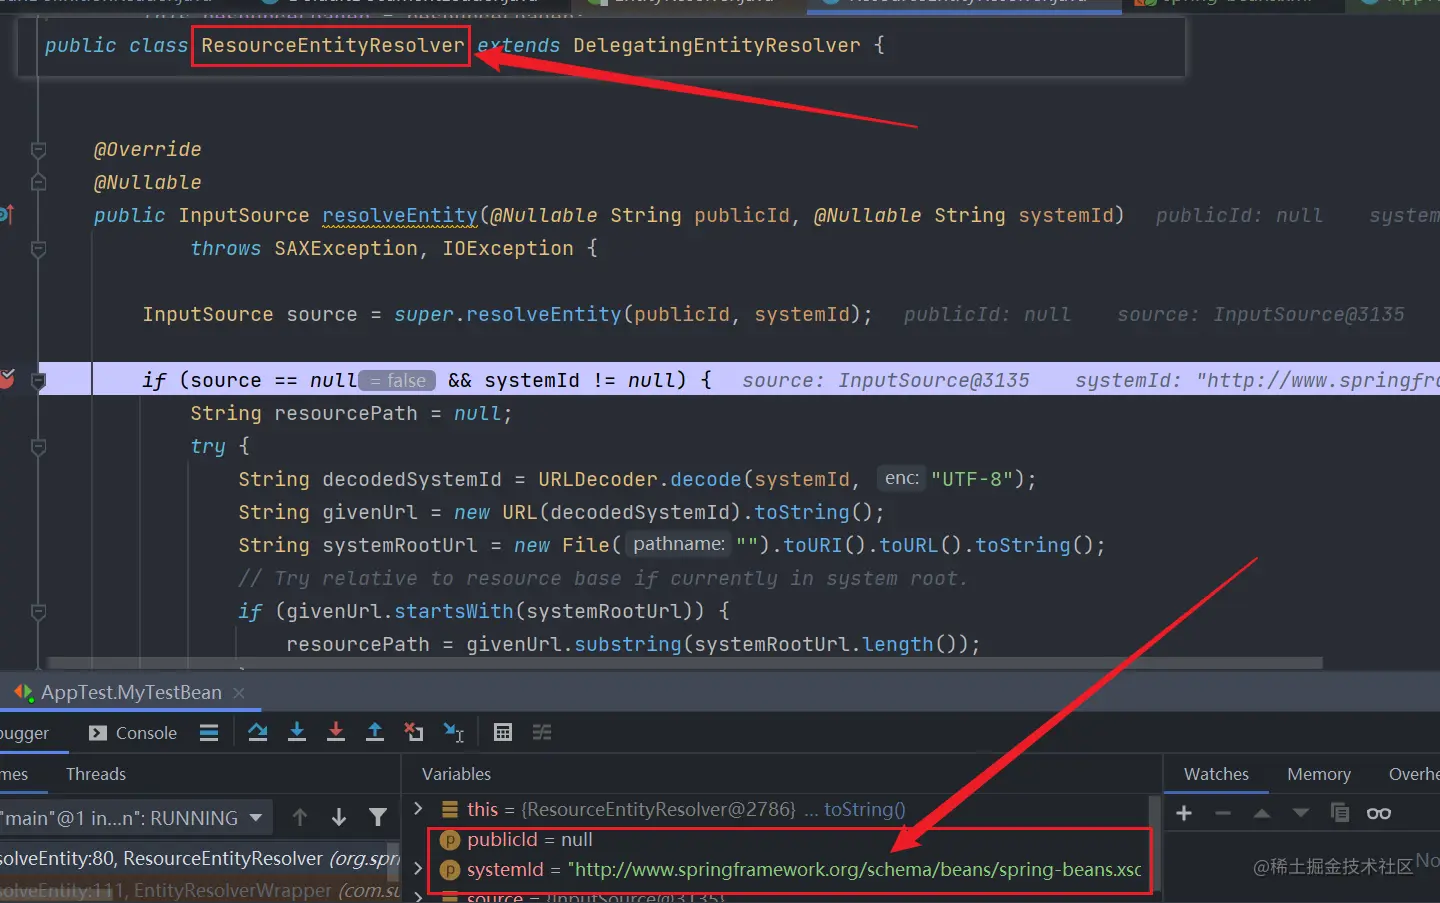The height and width of the screenshot is (903, 1440).
Task: Open the Threads tab
Action: tap(96, 774)
